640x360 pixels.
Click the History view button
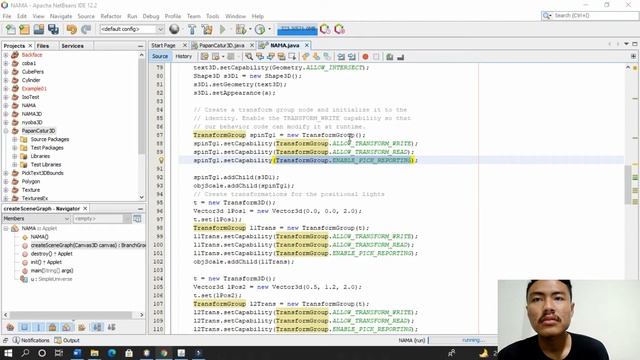point(183,56)
